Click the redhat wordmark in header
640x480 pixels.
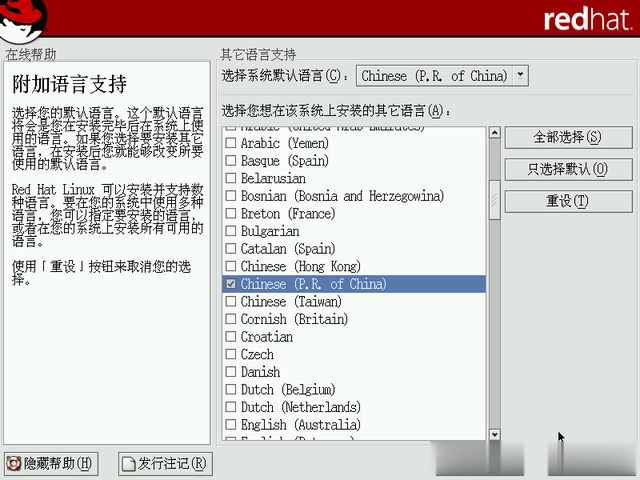(x=588, y=19)
